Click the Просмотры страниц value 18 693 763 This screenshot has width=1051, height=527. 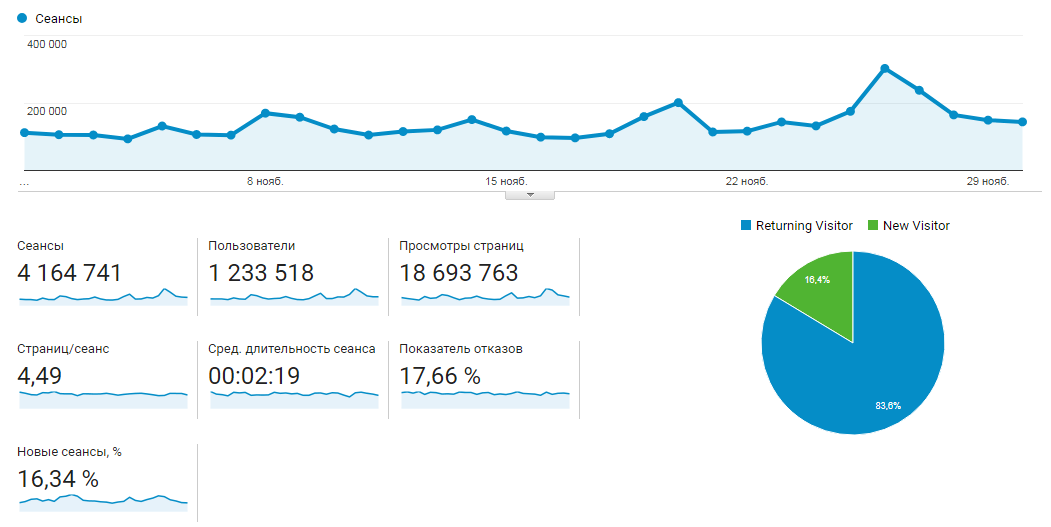tap(458, 273)
